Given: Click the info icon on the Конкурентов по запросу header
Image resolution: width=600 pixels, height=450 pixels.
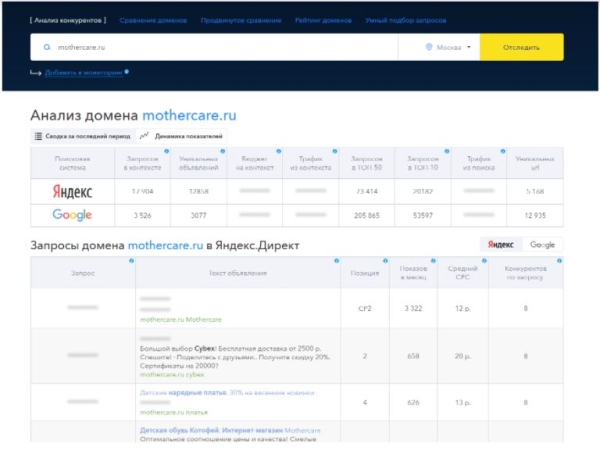Looking at the screenshot, I should [559, 261].
